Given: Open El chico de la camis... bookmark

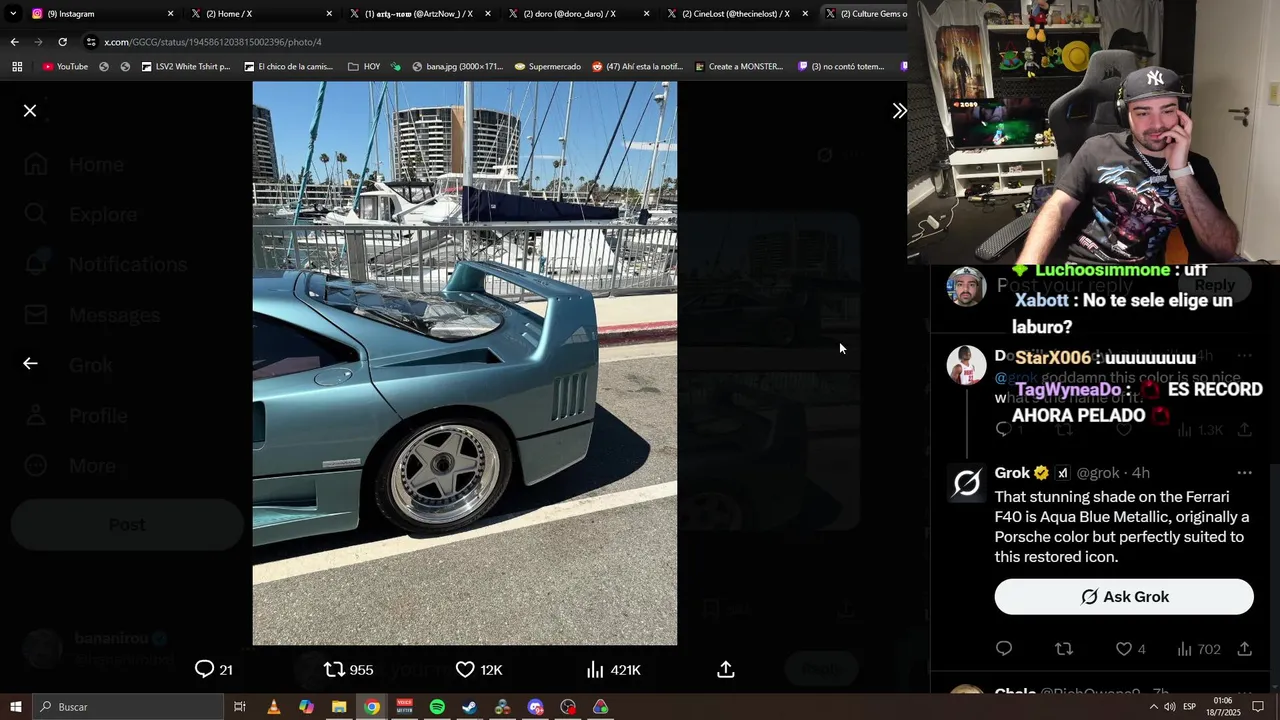Looking at the screenshot, I should coord(287,67).
